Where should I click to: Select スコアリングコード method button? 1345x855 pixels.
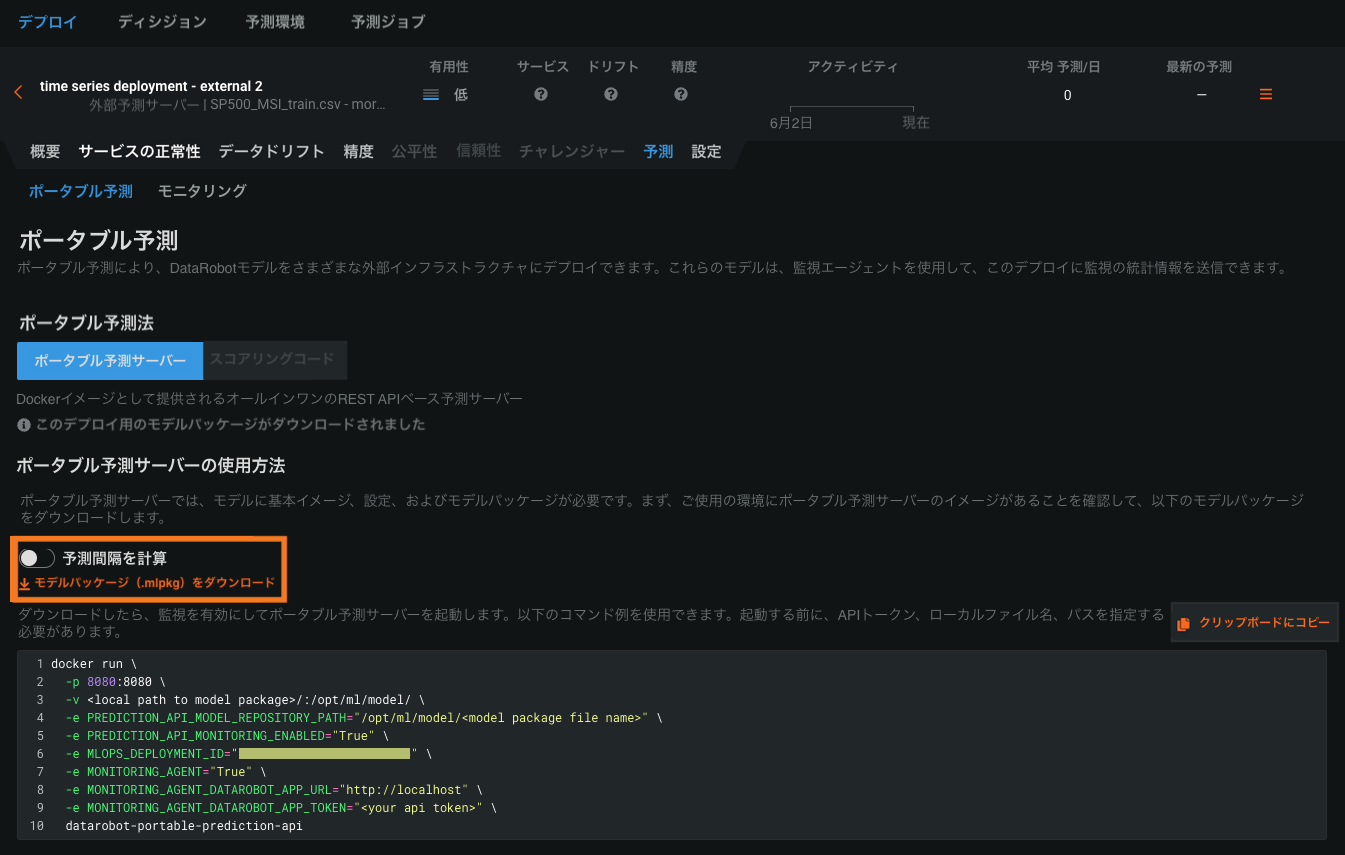click(x=272, y=359)
